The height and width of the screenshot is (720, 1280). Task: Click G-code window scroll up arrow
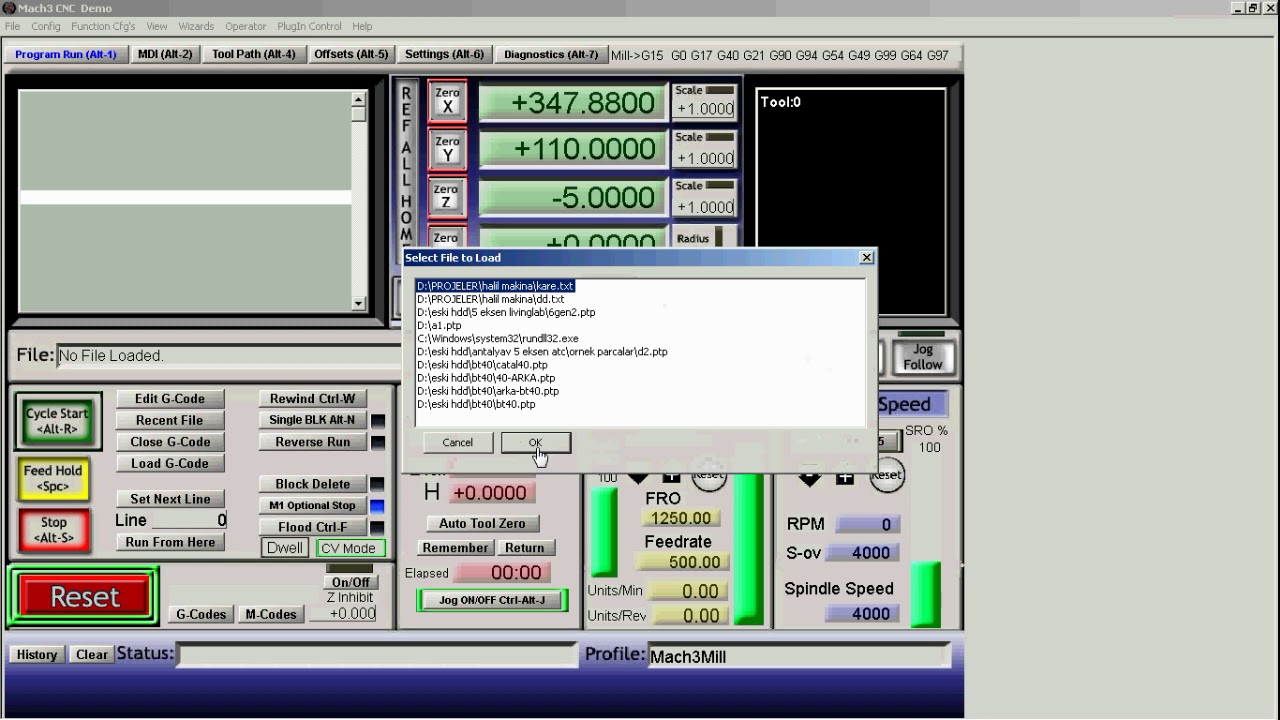point(359,100)
